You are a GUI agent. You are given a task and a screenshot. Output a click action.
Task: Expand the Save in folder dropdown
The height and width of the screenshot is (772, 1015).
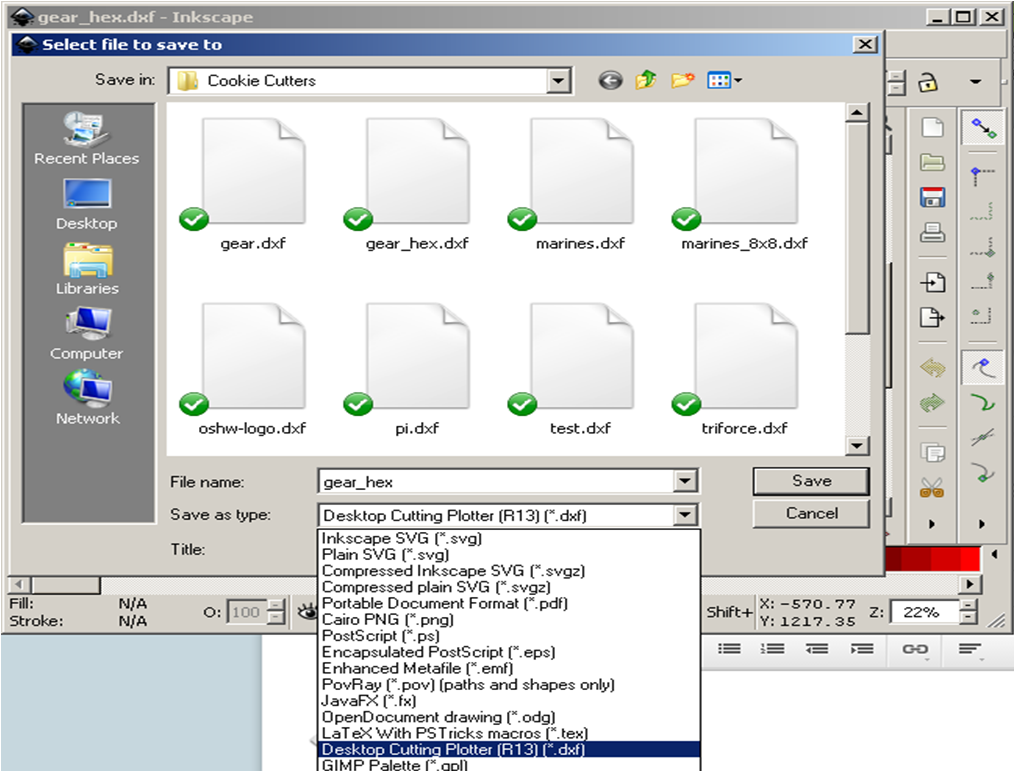click(x=557, y=81)
